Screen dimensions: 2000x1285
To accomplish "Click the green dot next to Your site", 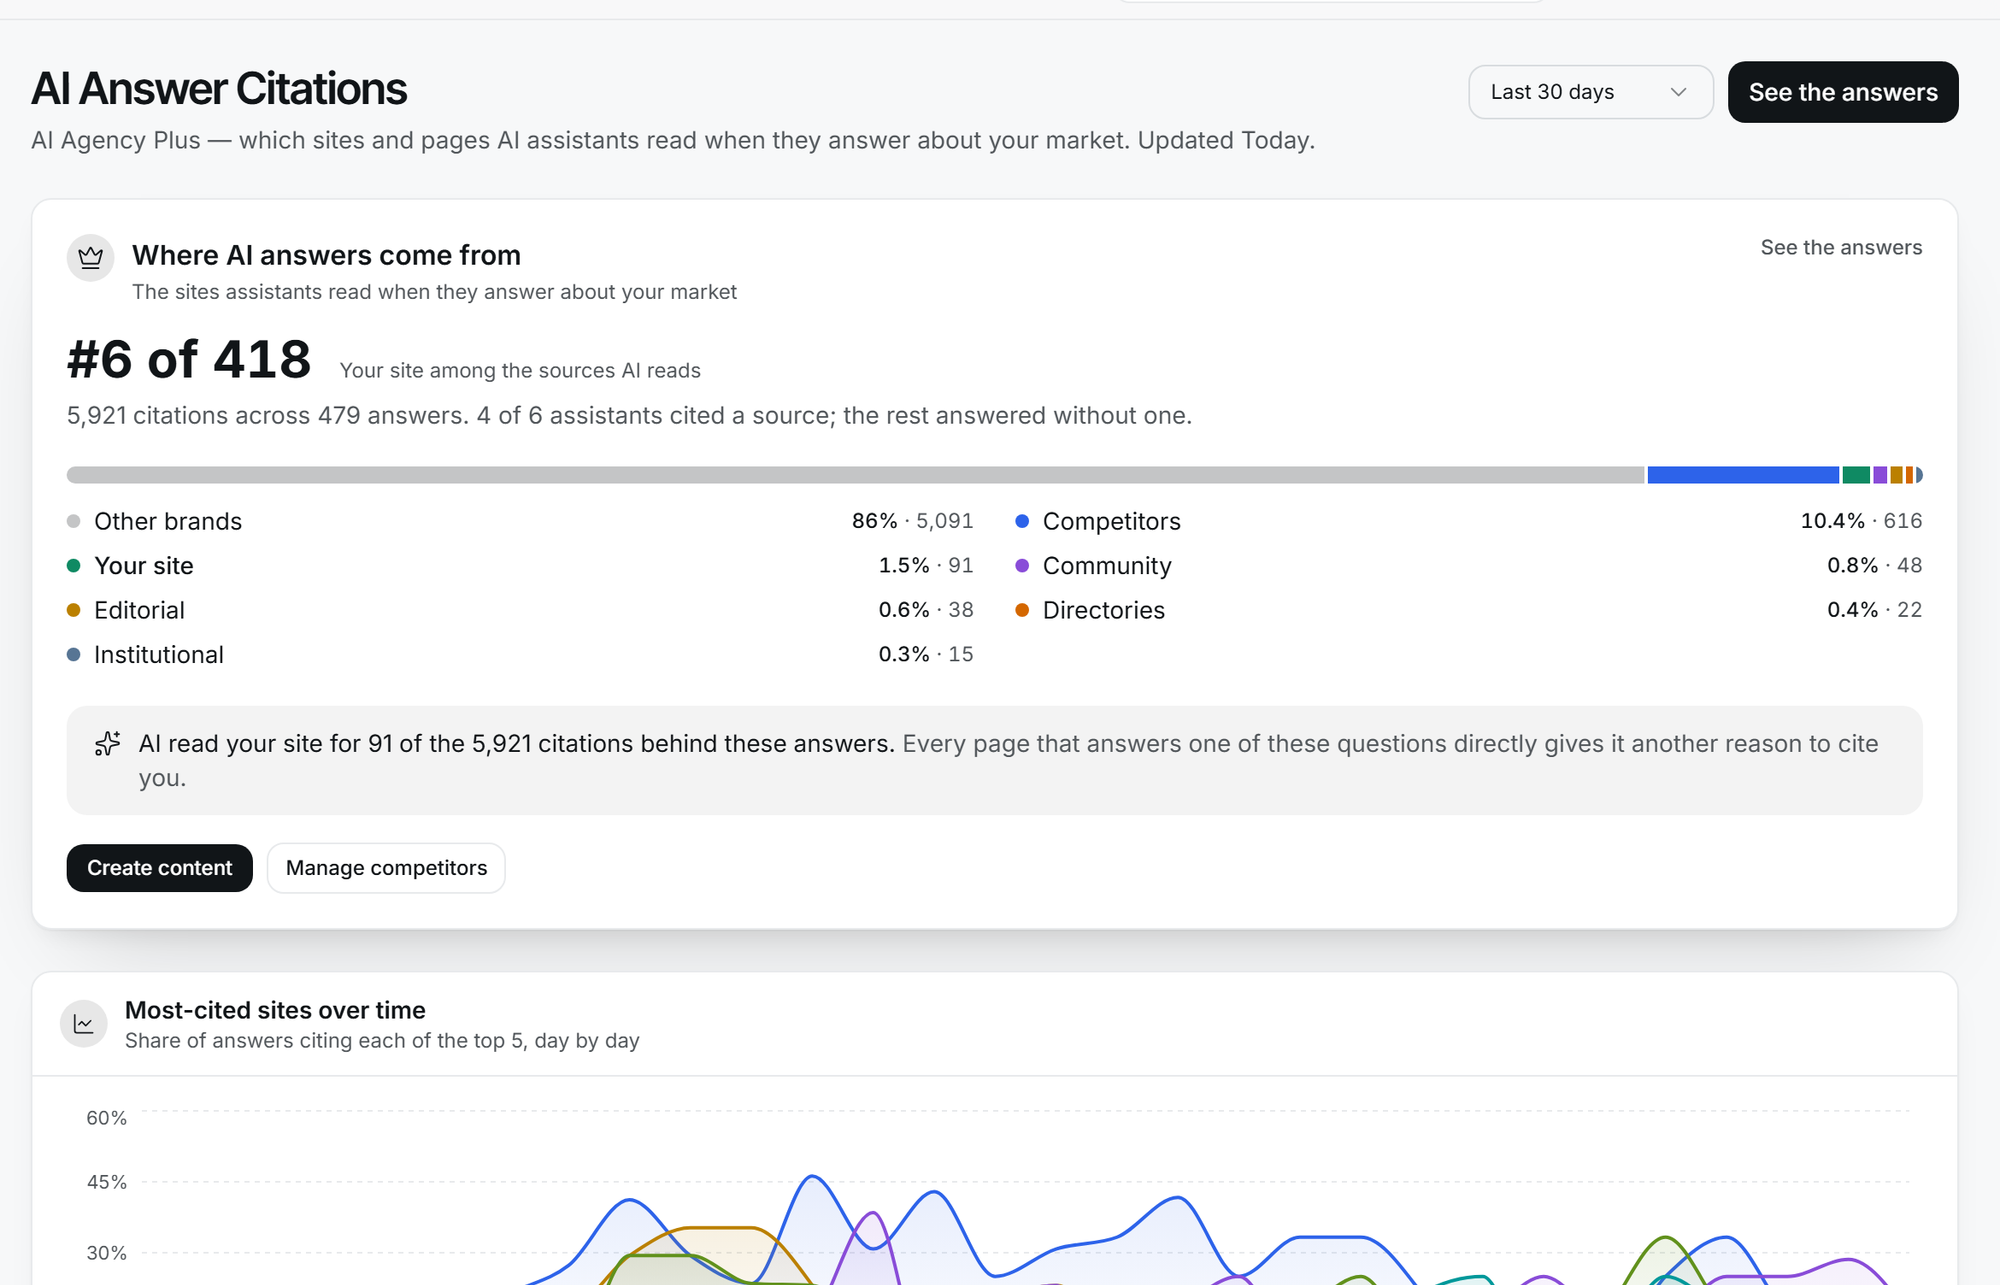I will pyautogui.click(x=73, y=566).
